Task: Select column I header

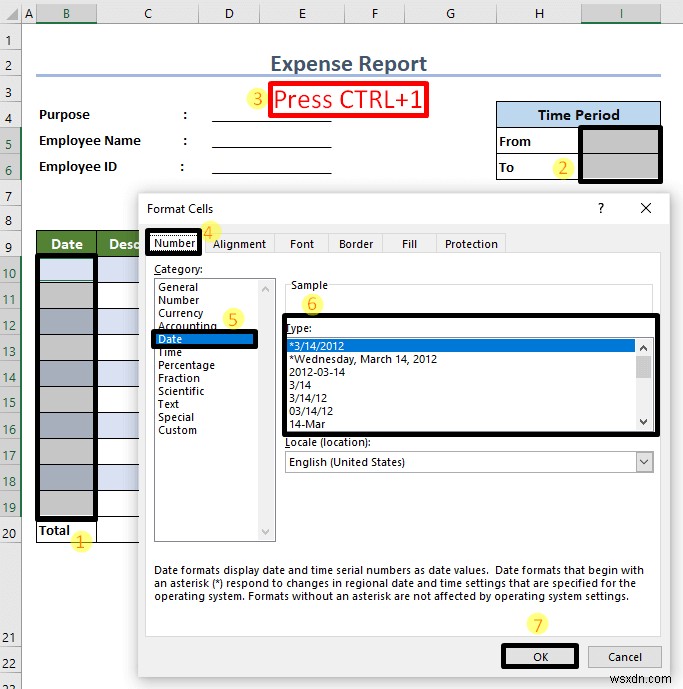Action: coord(621,14)
